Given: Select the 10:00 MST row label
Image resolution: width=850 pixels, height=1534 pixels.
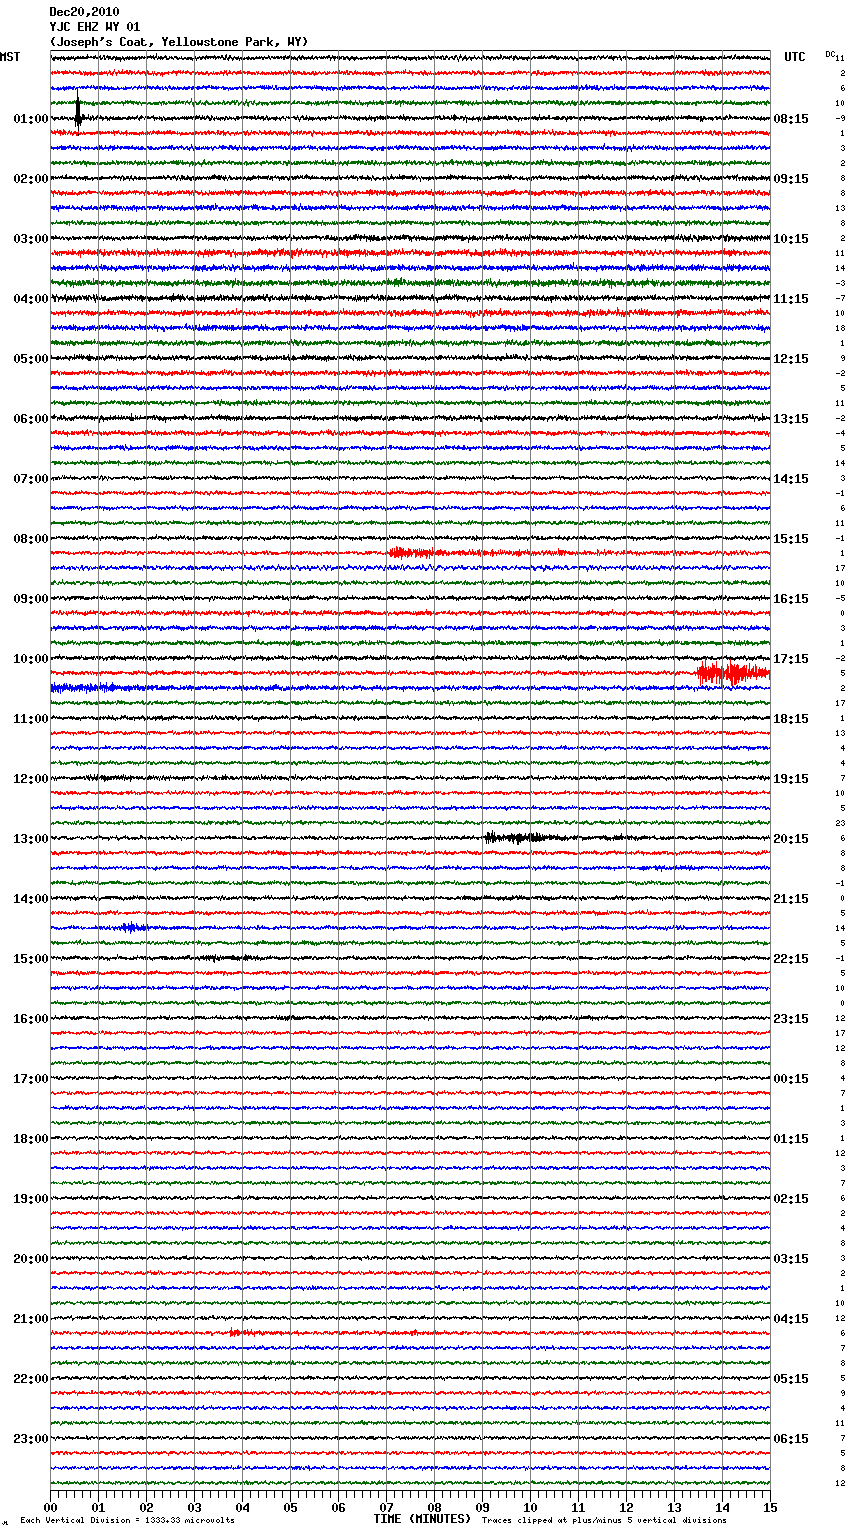Looking at the screenshot, I should click(x=30, y=659).
